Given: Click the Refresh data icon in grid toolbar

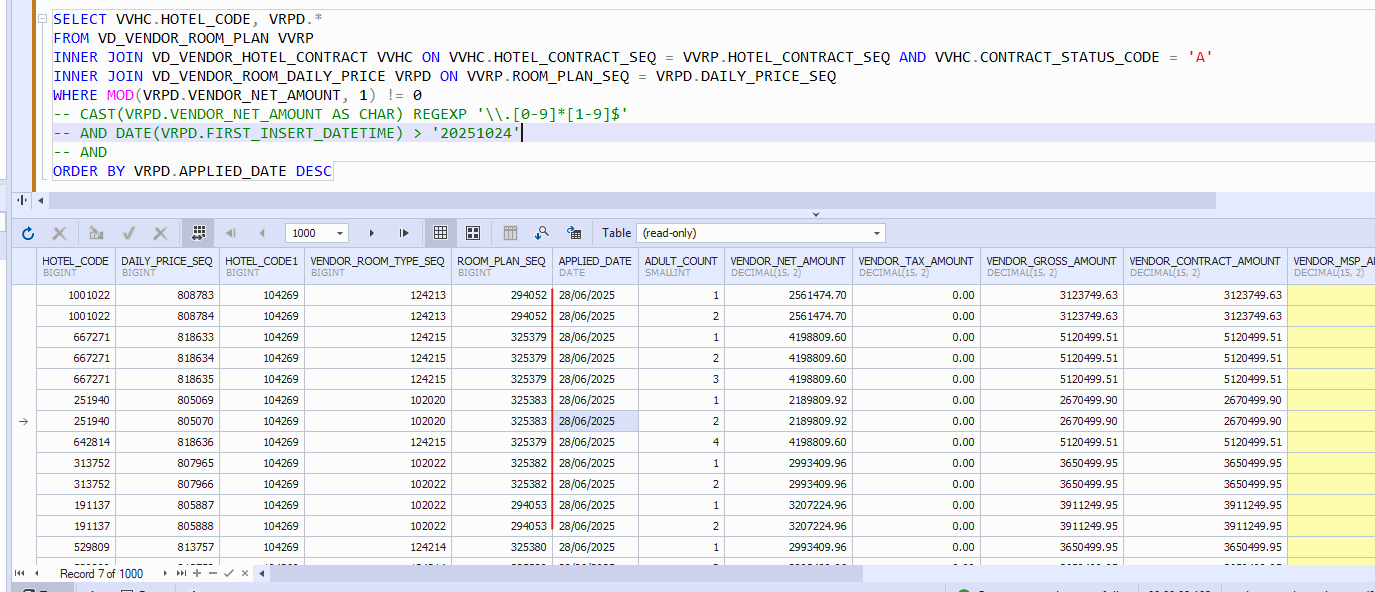Looking at the screenshot, I should (x=28, y=233).
